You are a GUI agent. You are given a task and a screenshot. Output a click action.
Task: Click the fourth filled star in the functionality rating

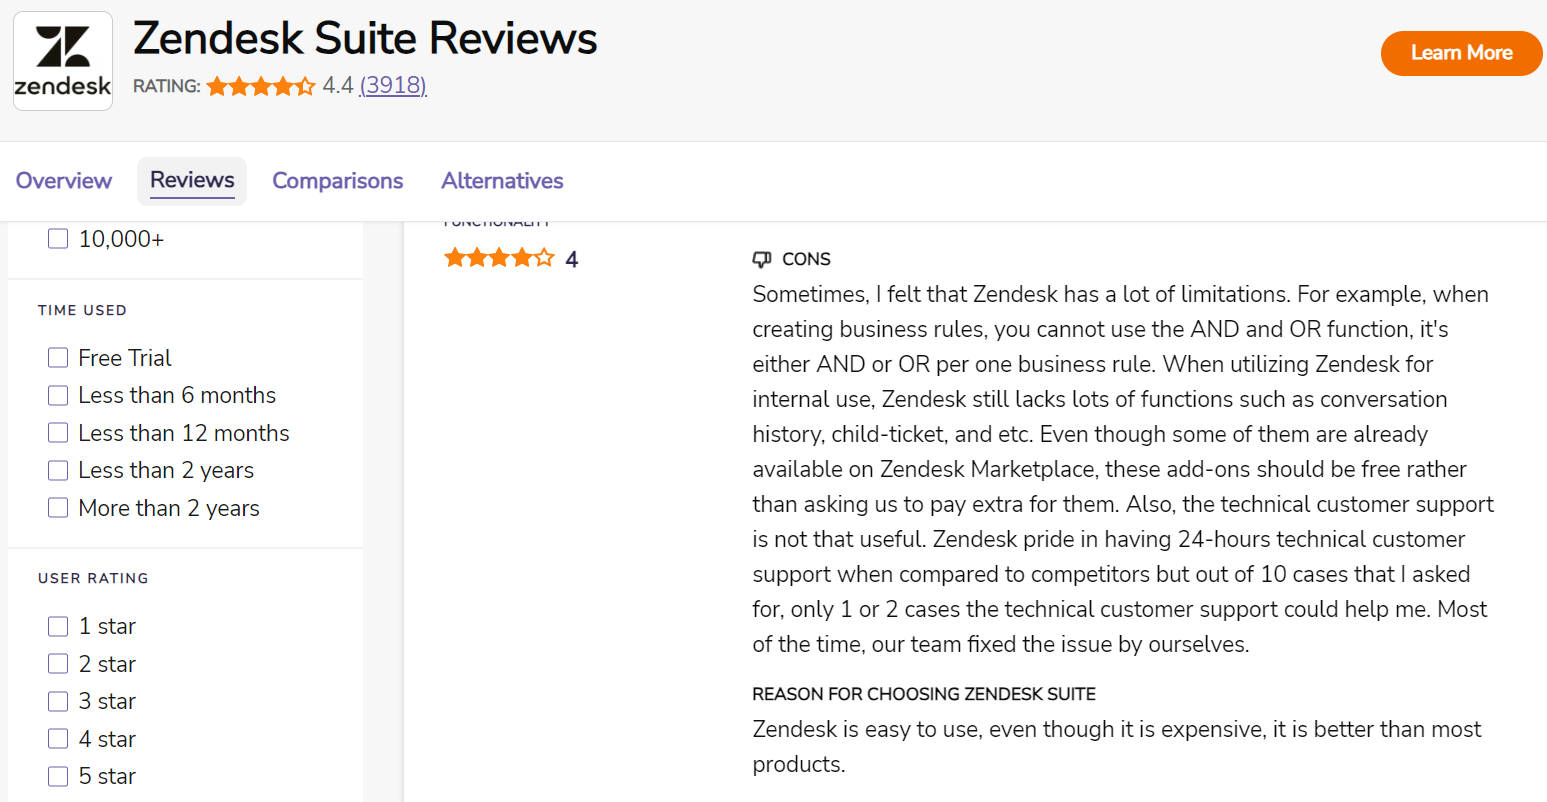[520, 257]
